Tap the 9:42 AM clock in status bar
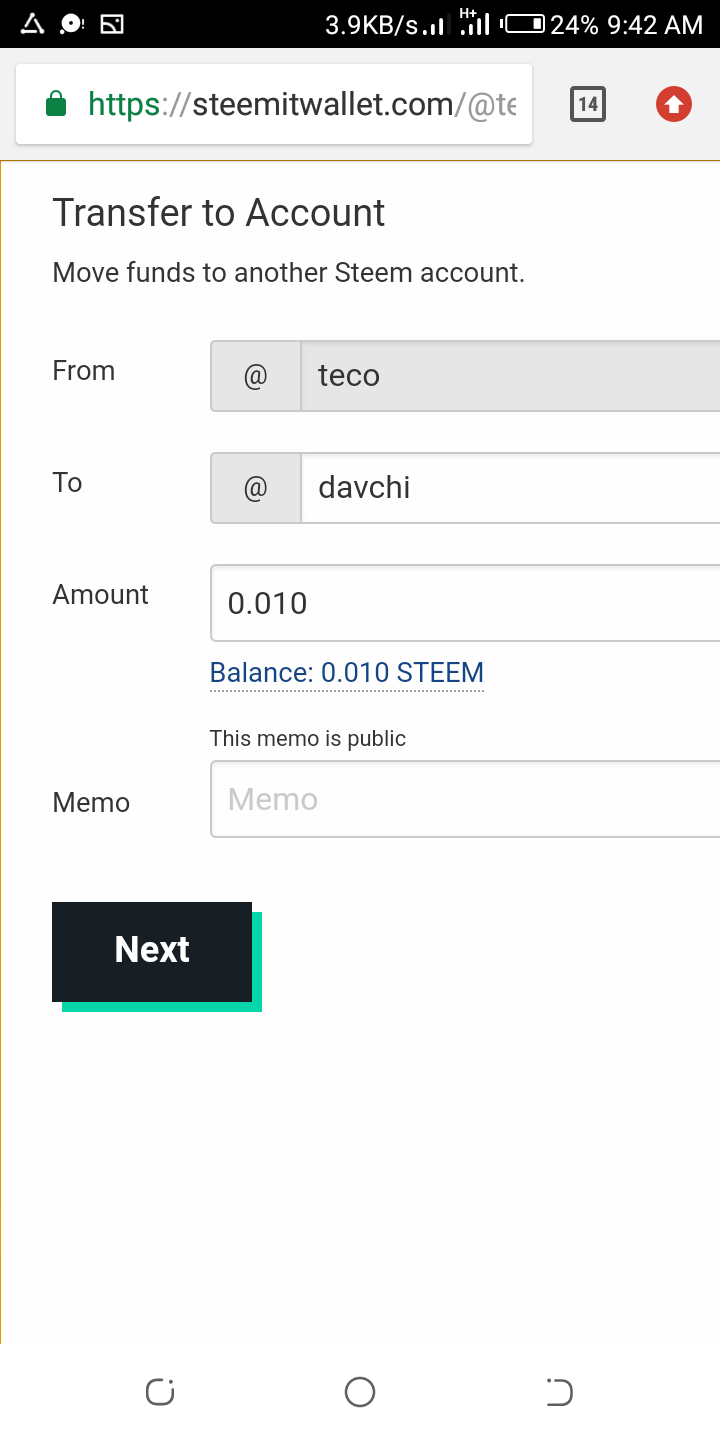Viewport: 720px width, 1440px height. (655, 25)
